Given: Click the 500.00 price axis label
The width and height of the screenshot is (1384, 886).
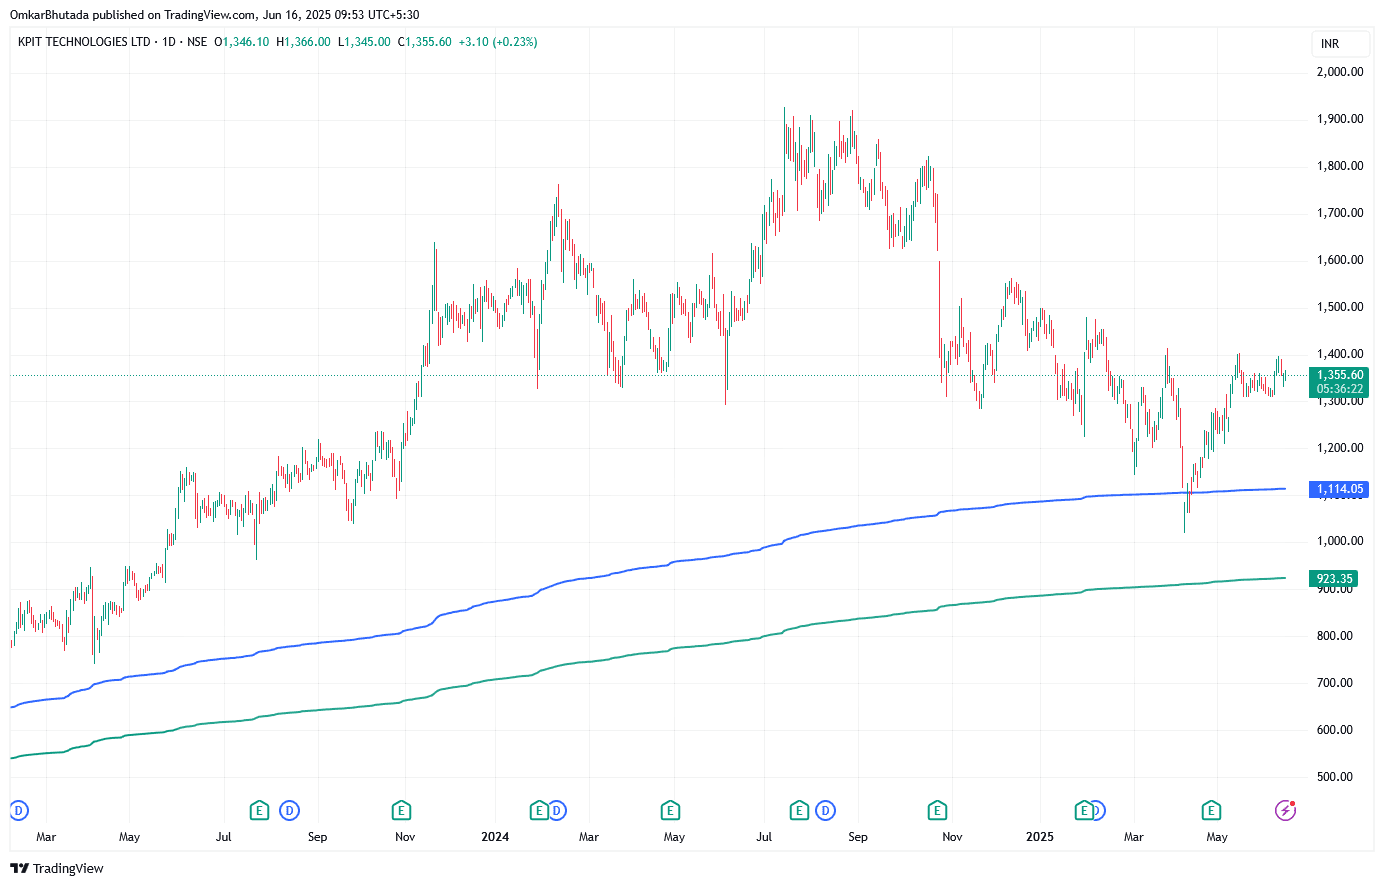Looking at the screenshot, I should pos(1335,777).
